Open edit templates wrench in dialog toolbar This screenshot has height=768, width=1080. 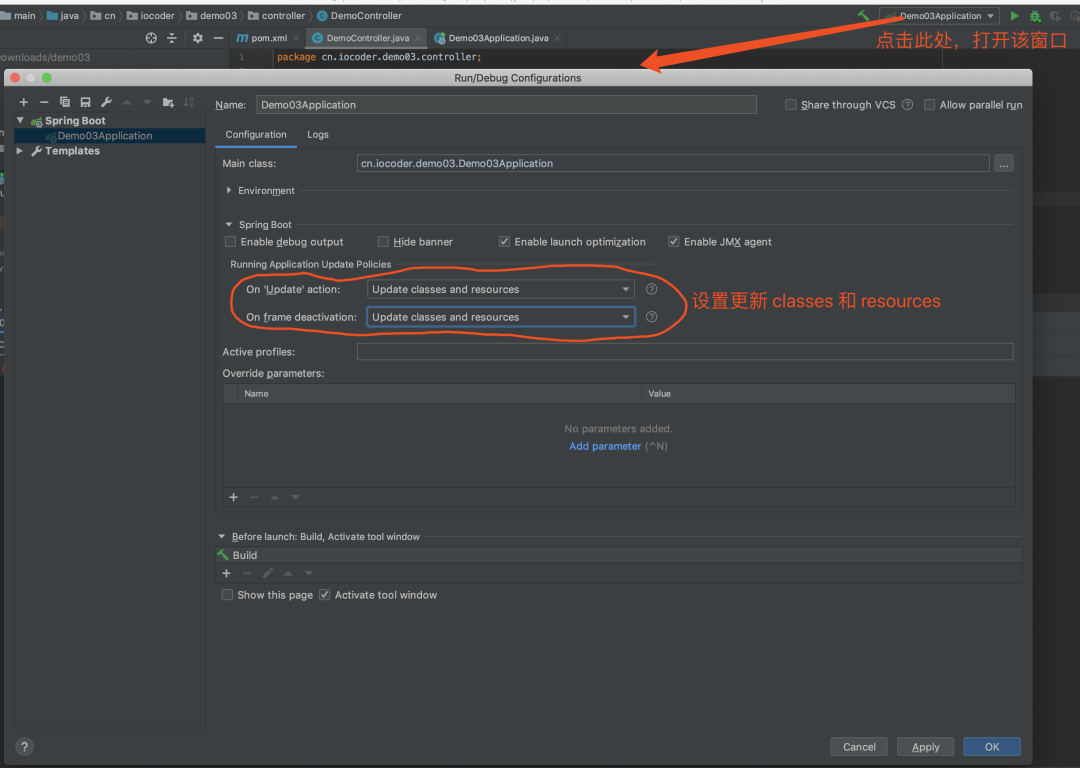point(106,102)
